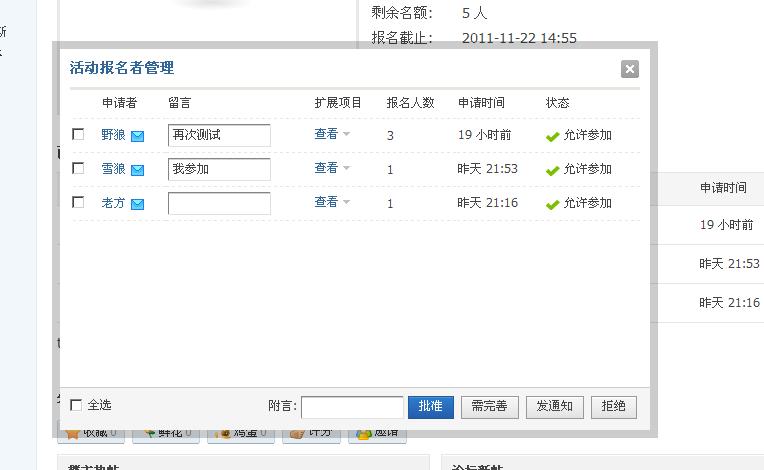This screenshot has height=470, width=764.
Task: Open 查看 dropdown for 雪狼
Action: (332, 168)
